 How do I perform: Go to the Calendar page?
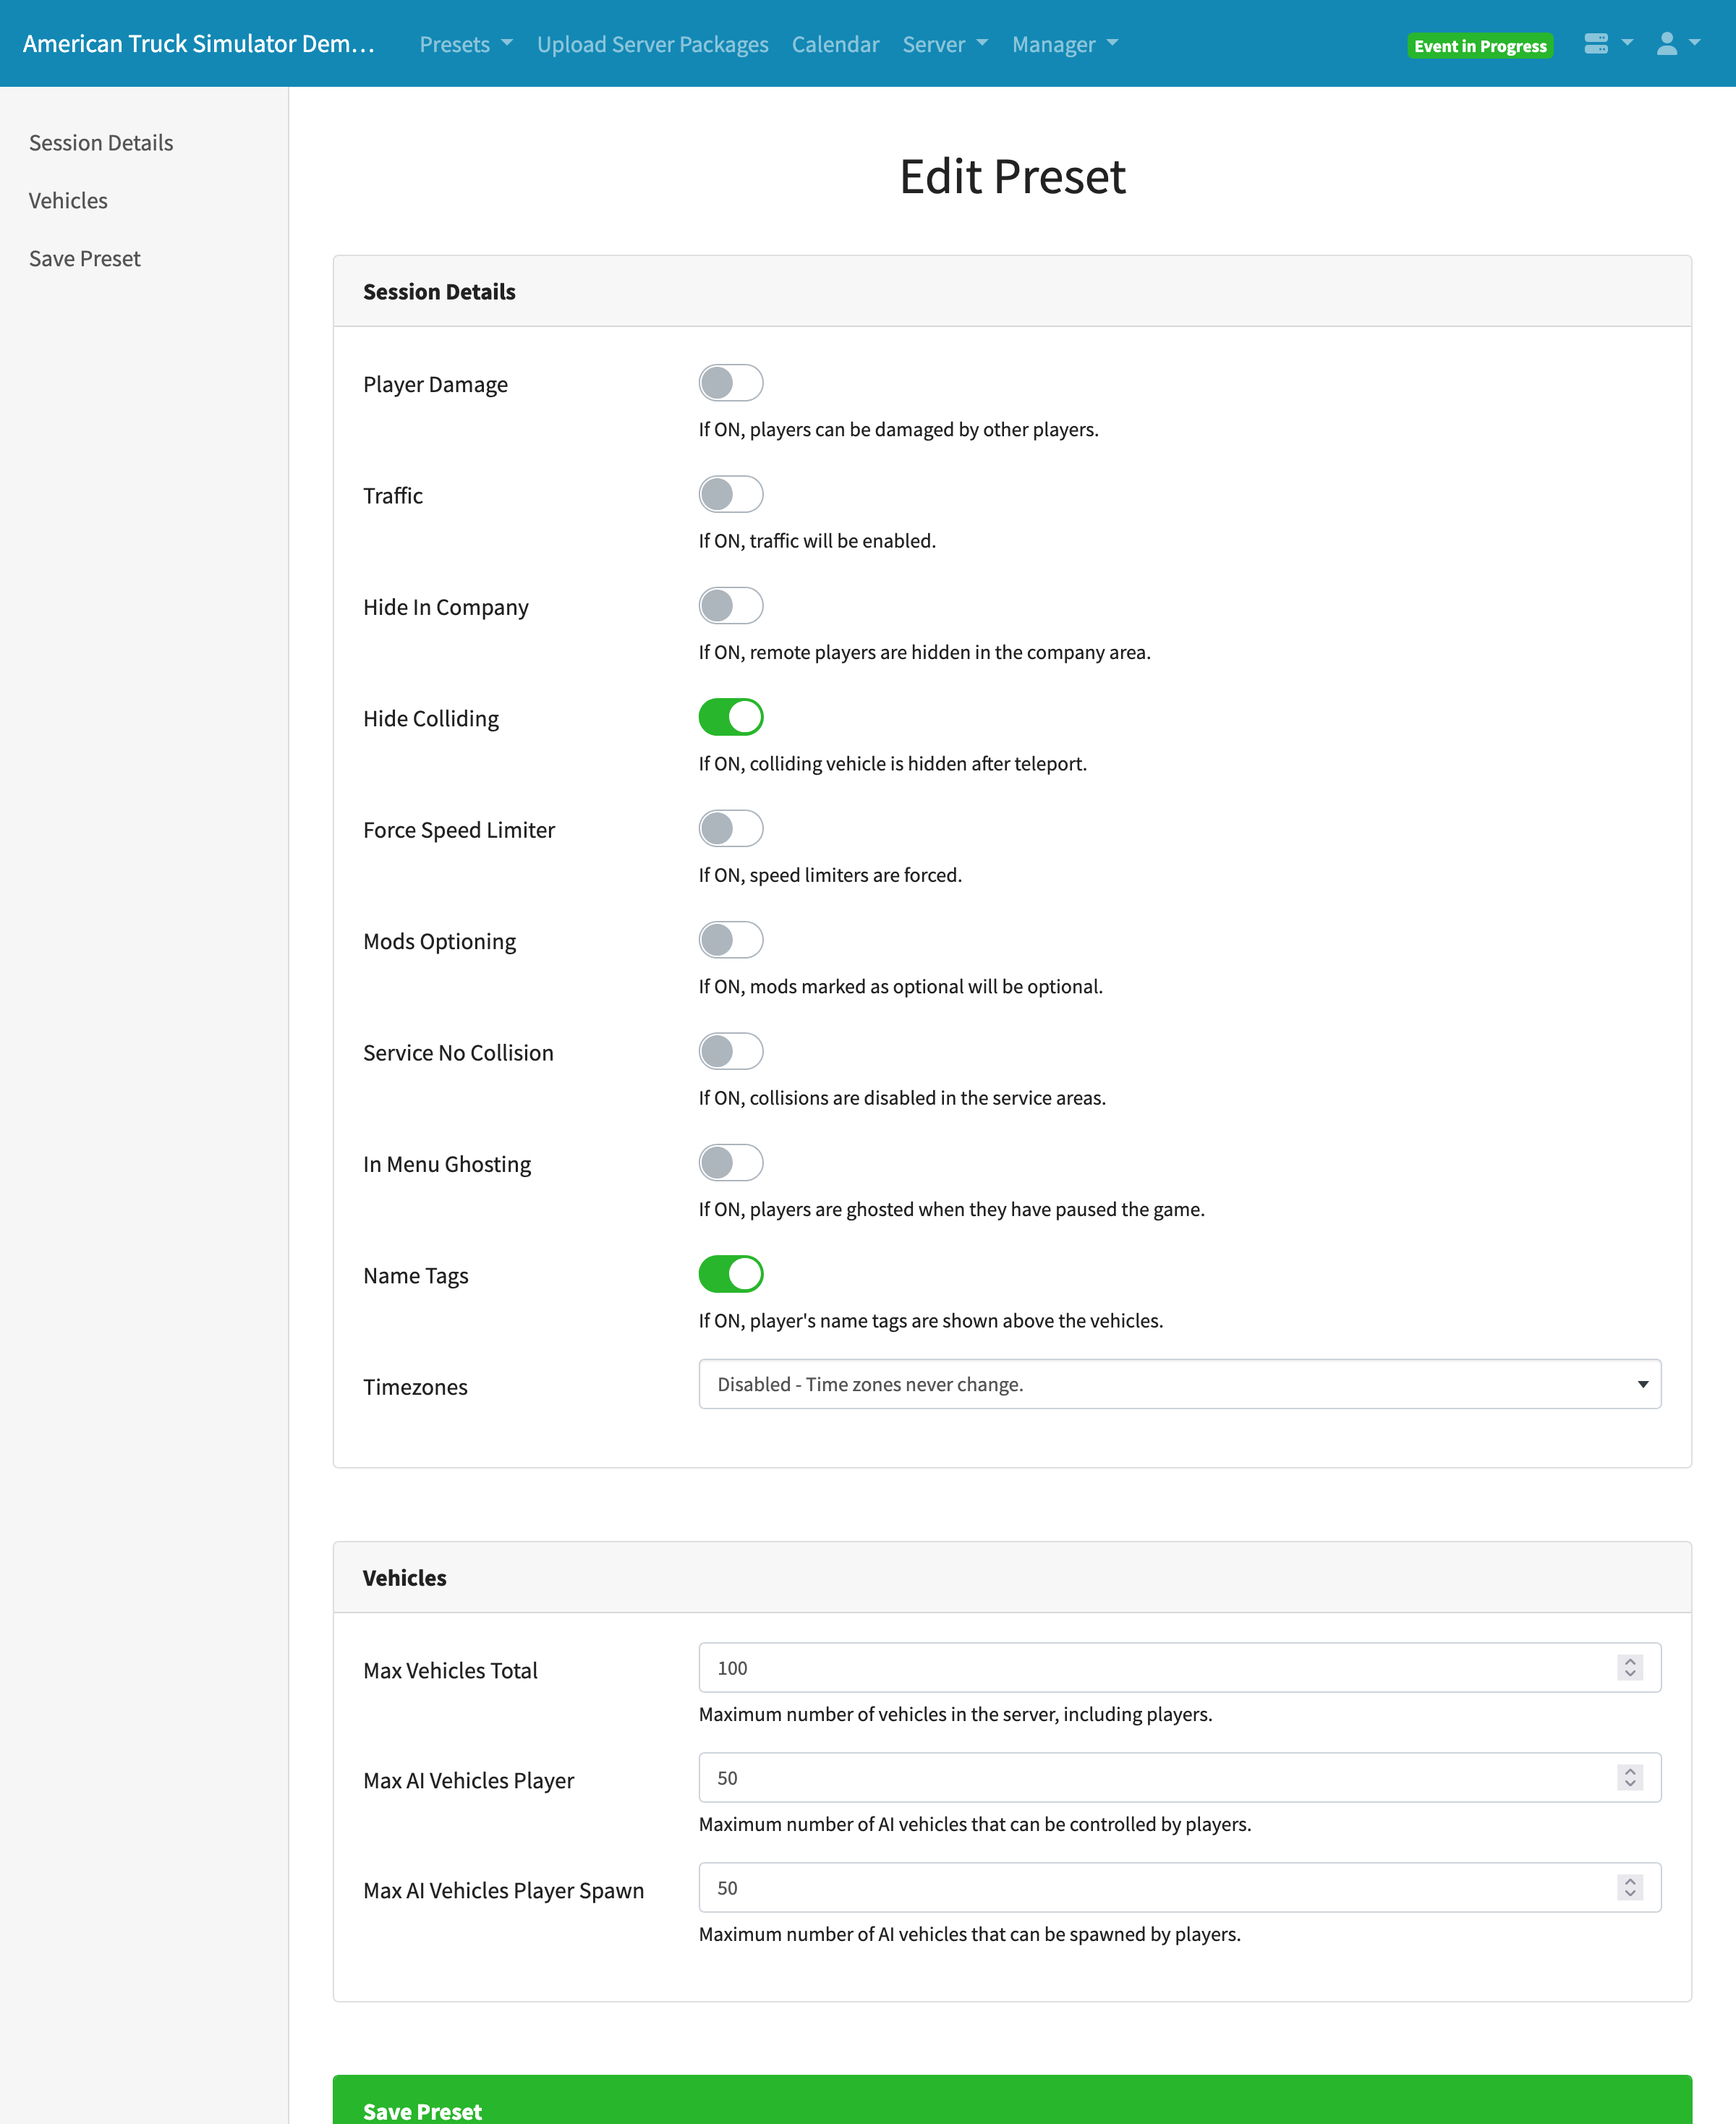pyautogui.click(x=835, y=44)
